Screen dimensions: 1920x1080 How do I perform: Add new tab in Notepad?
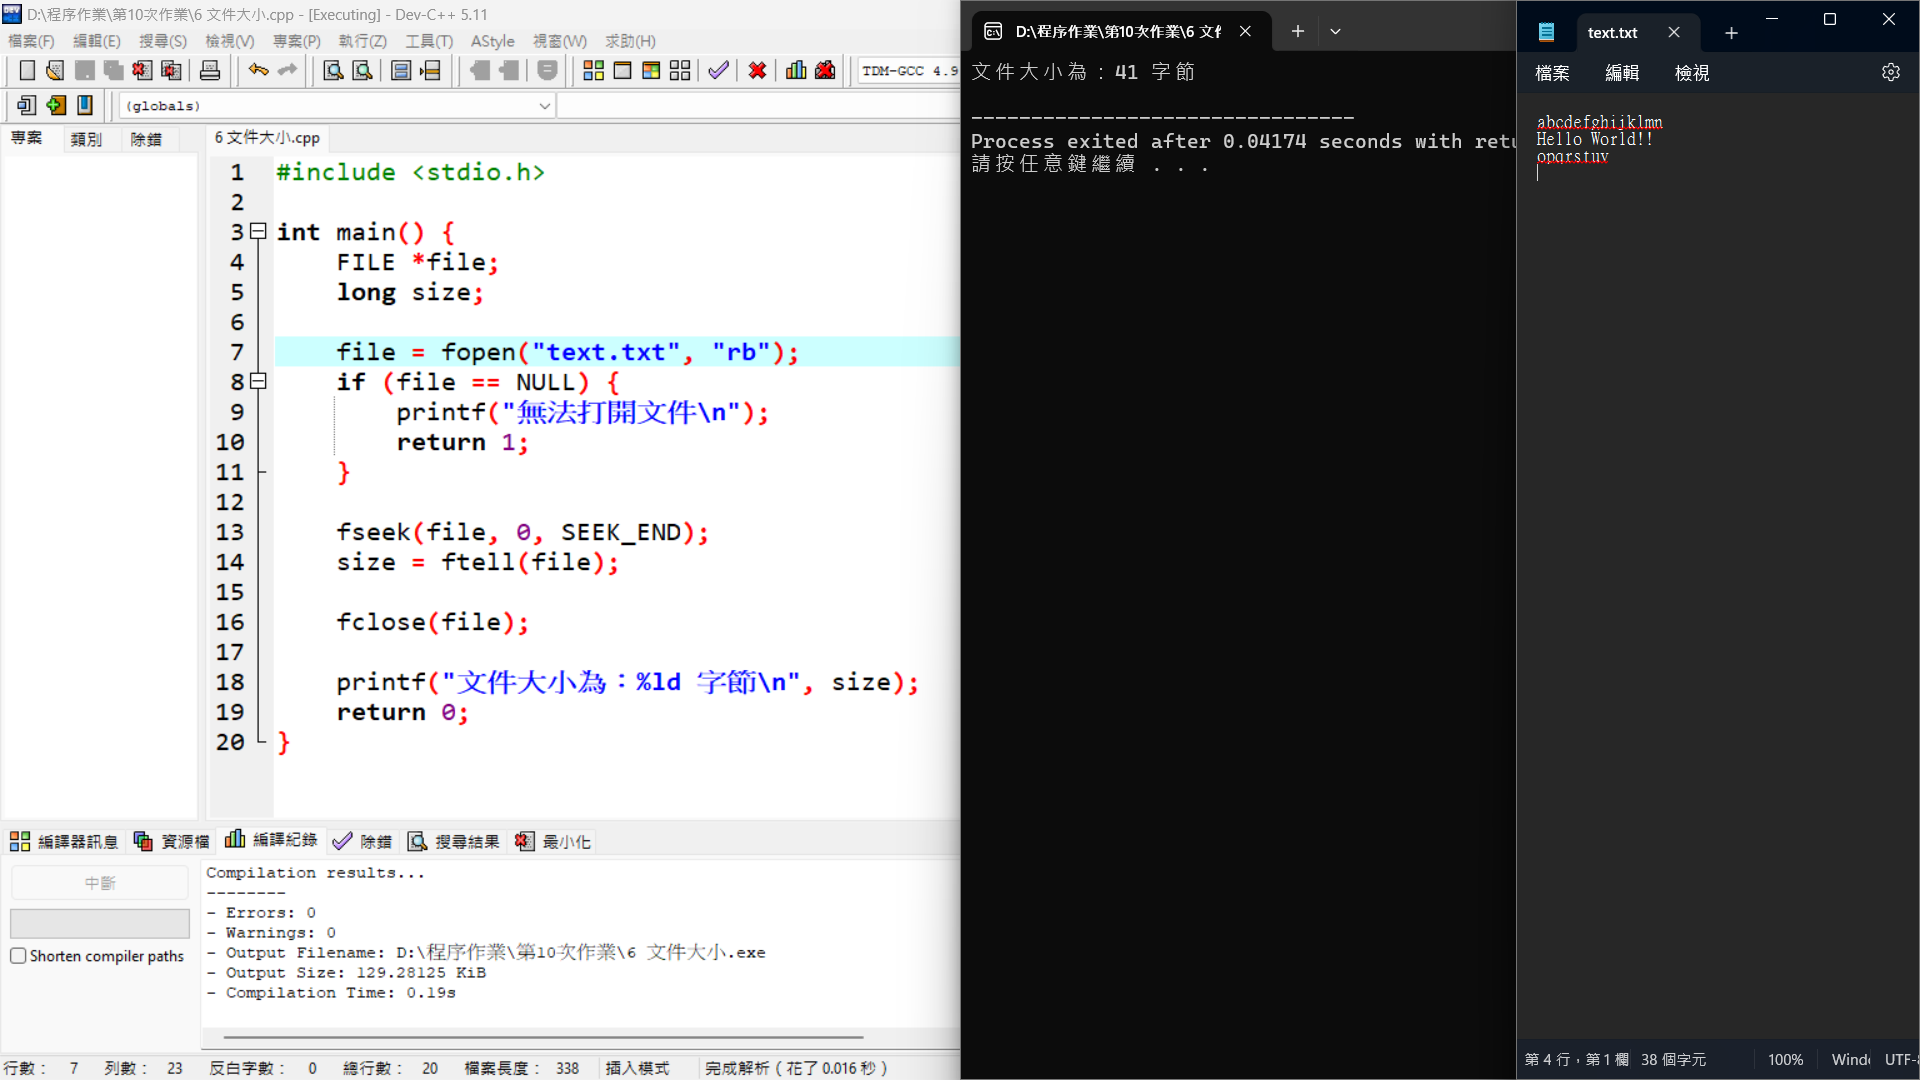tap(1731, 33)
